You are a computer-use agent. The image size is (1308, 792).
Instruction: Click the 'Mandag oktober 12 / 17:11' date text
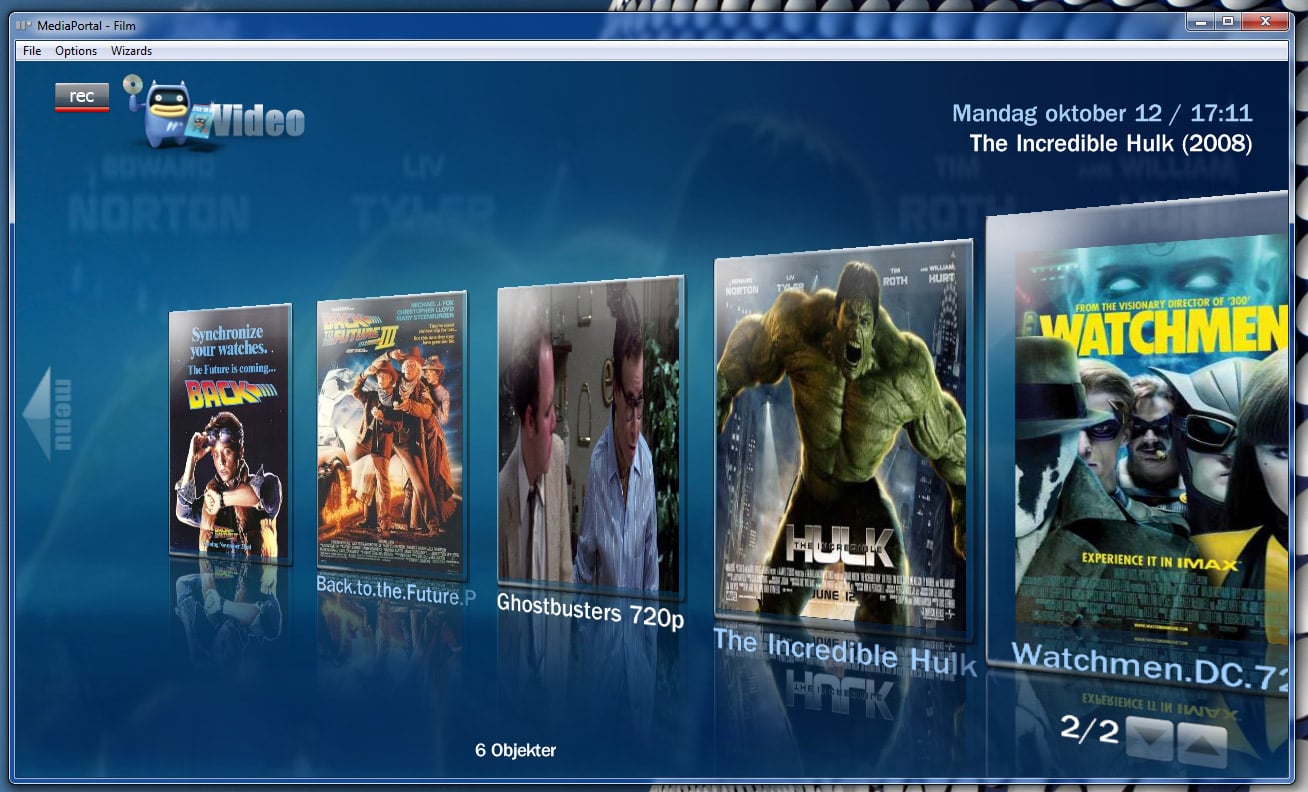tap(1102, 113)
